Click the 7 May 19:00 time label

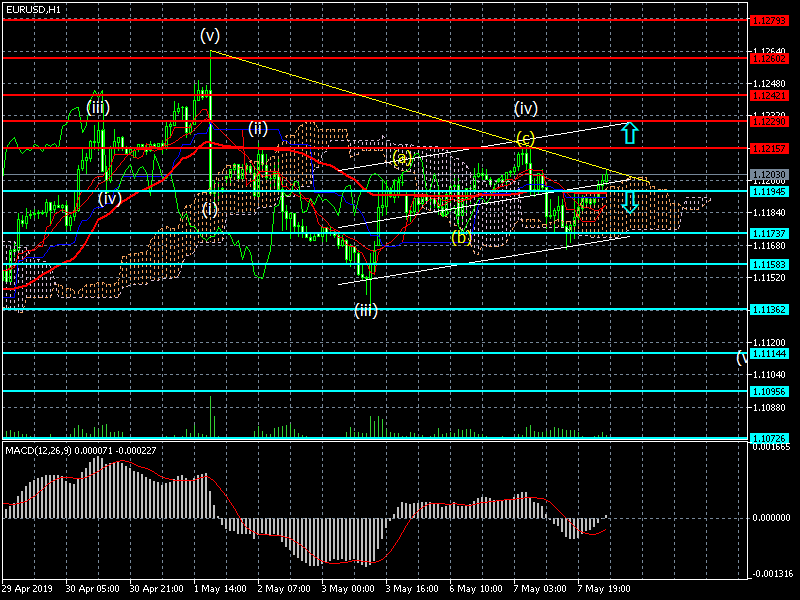click(602, 589)
